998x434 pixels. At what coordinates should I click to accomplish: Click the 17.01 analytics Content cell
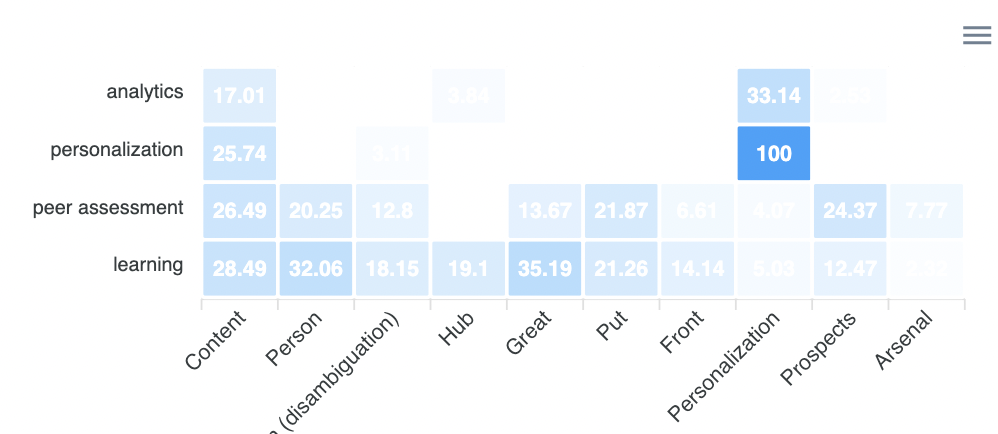pyautogui.click(x=239, y=96)
